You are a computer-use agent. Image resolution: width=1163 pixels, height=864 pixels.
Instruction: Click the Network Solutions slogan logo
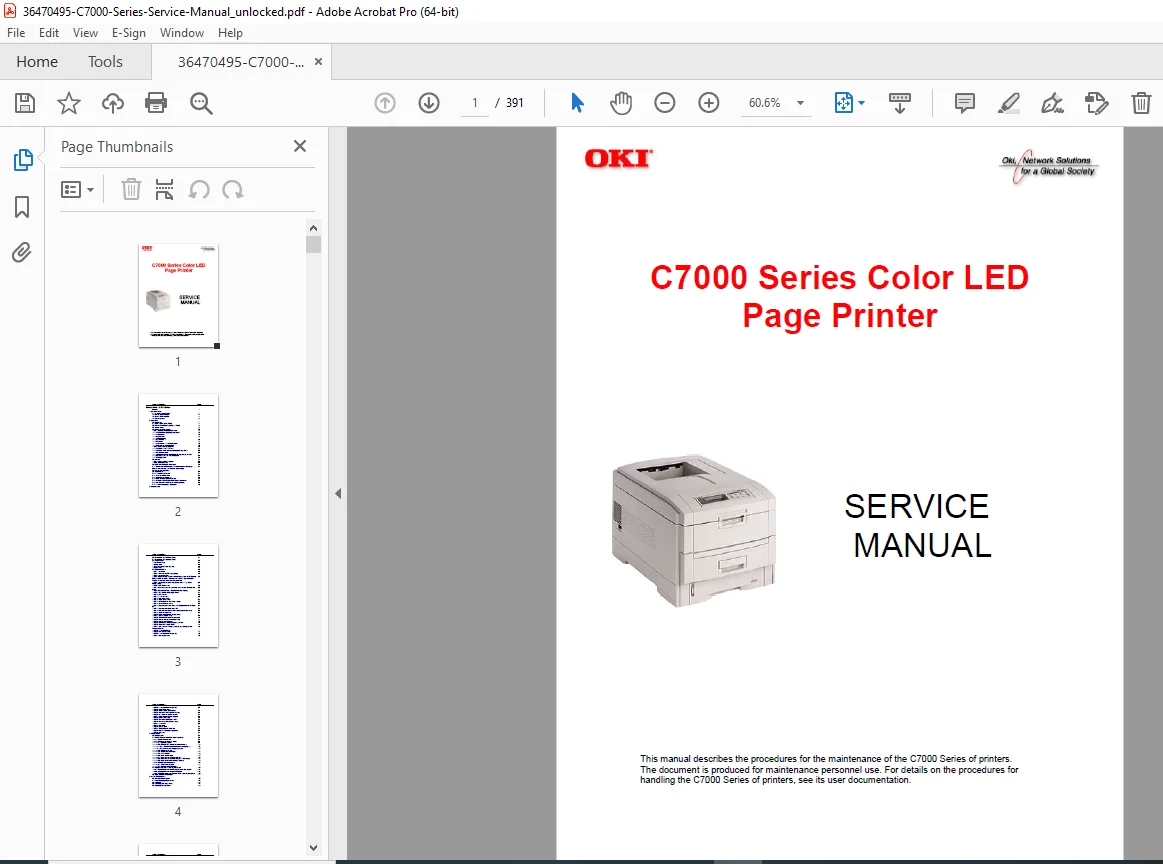point(1048,165)
